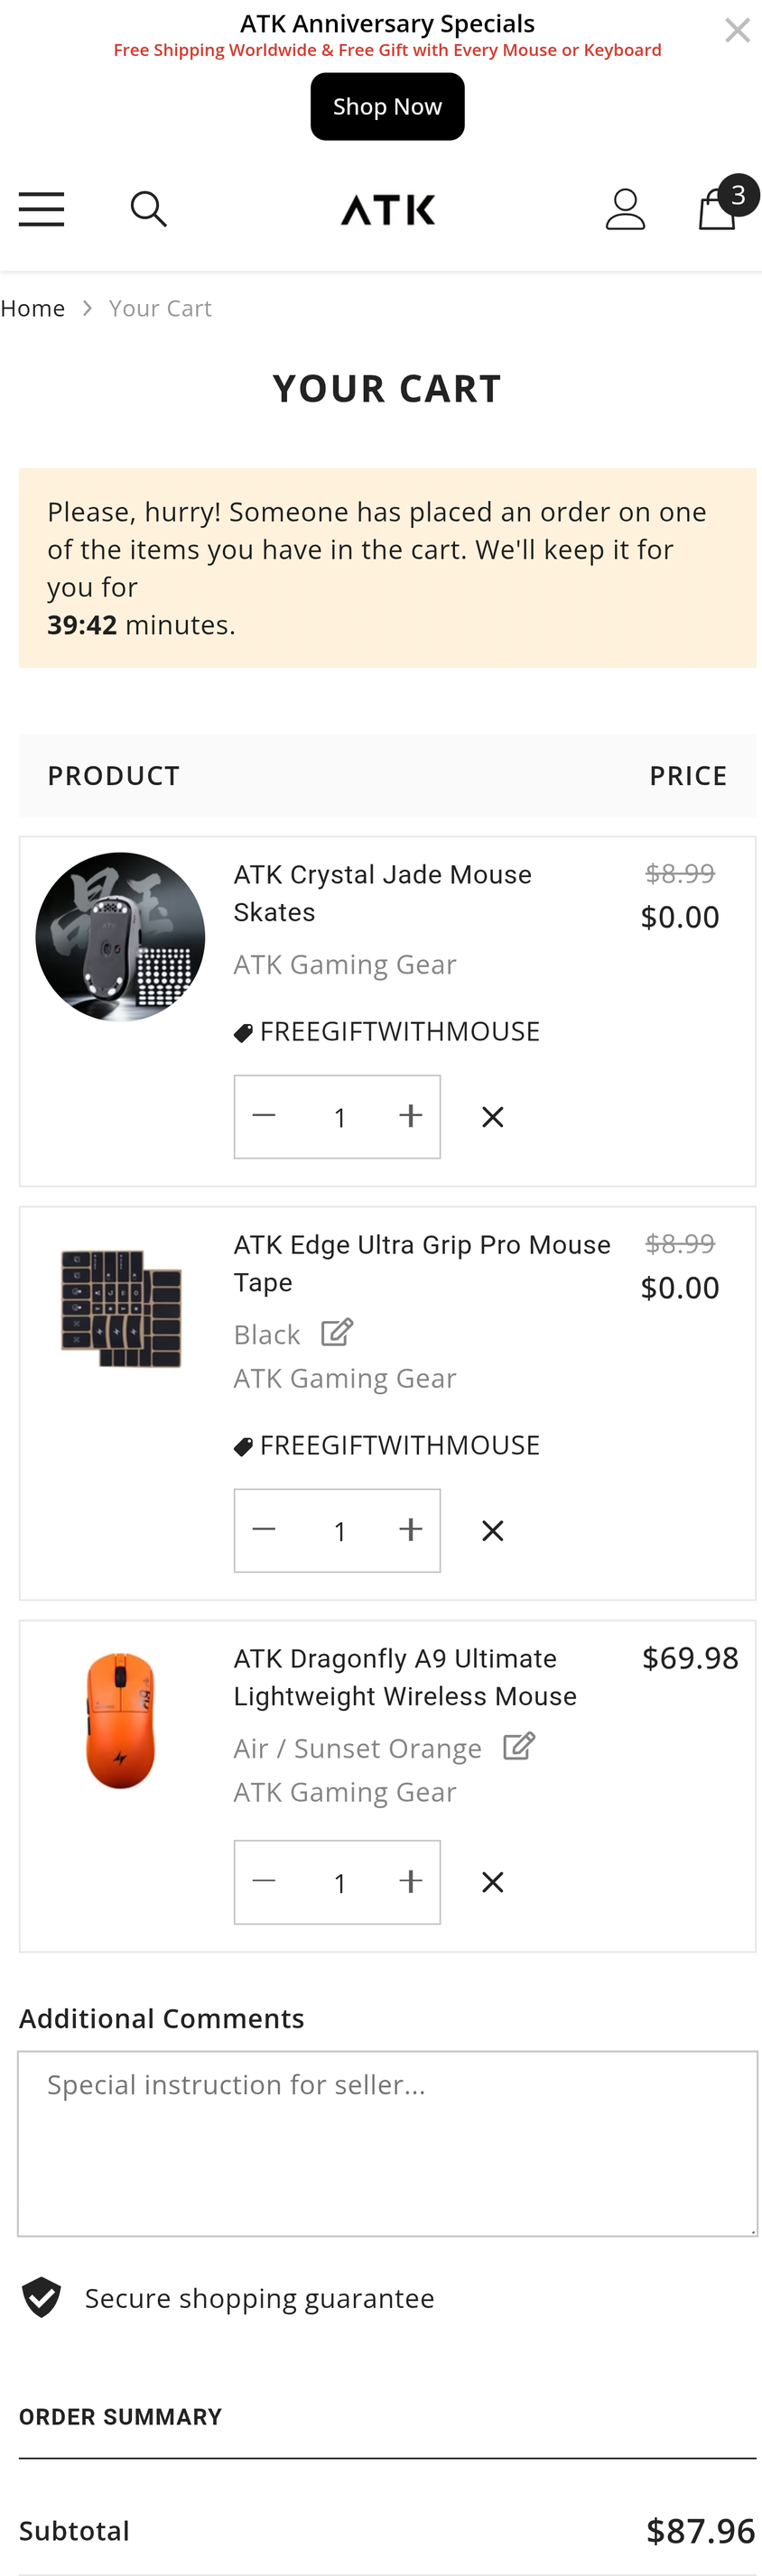Click the special instruction comments field
The height and width of the screenshot is (2576, 762).
coord(387,2144)
